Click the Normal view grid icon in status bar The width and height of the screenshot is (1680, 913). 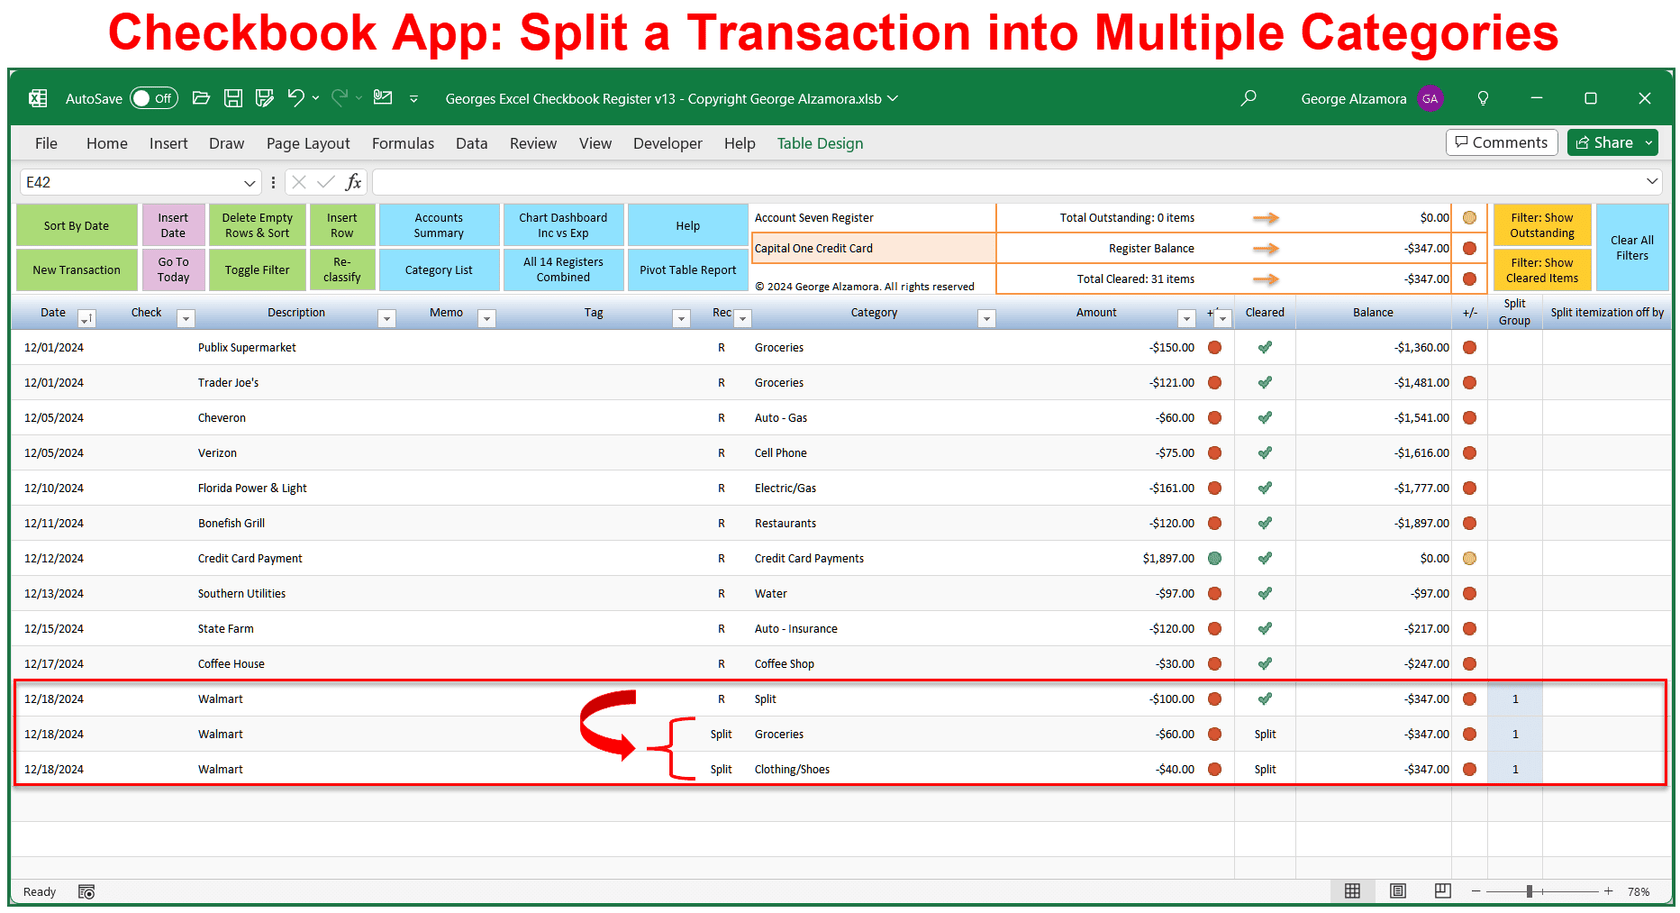pyautogui.click(x=1353, y=891)
